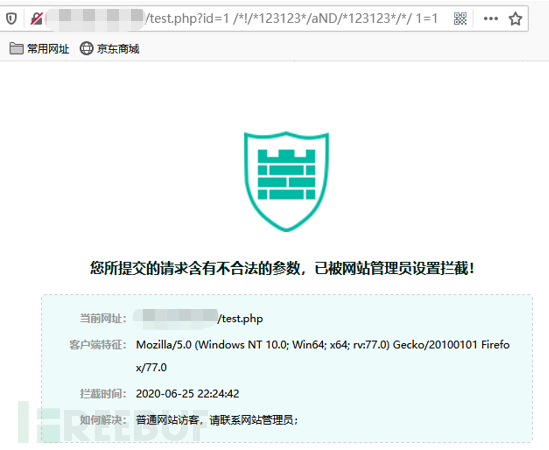Click the 拦截时间 label

pyautogui.click(x=103, y=394)
